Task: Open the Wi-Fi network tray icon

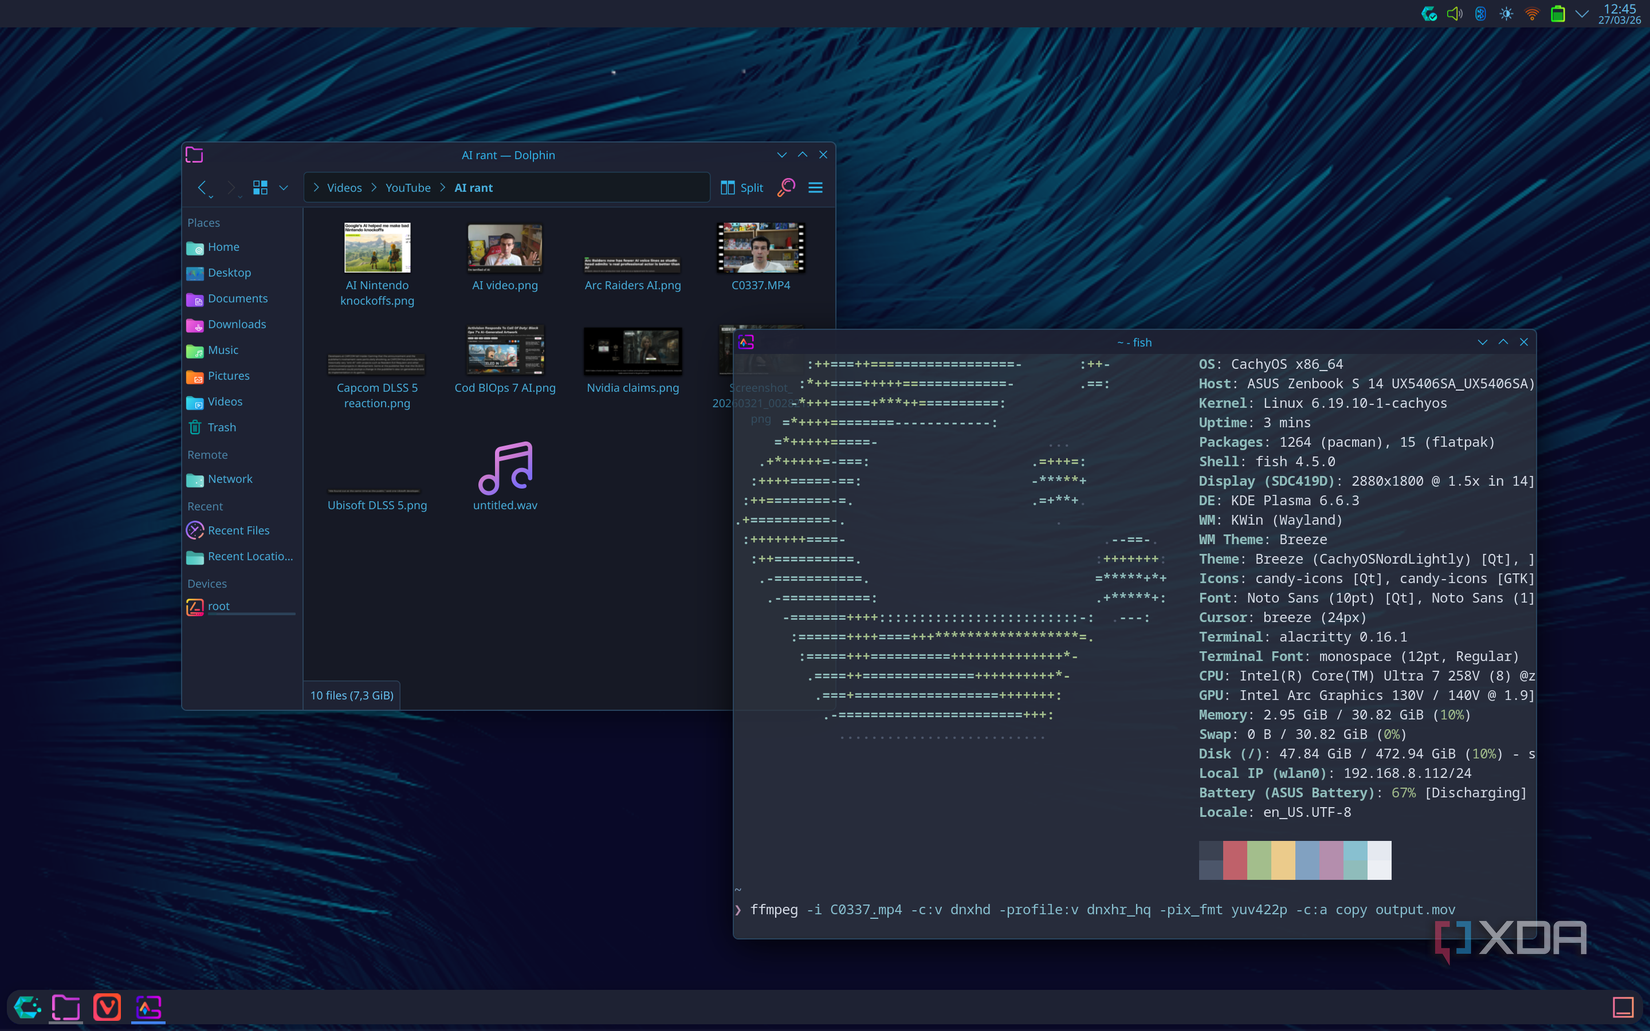Action: coord(1532,14)
